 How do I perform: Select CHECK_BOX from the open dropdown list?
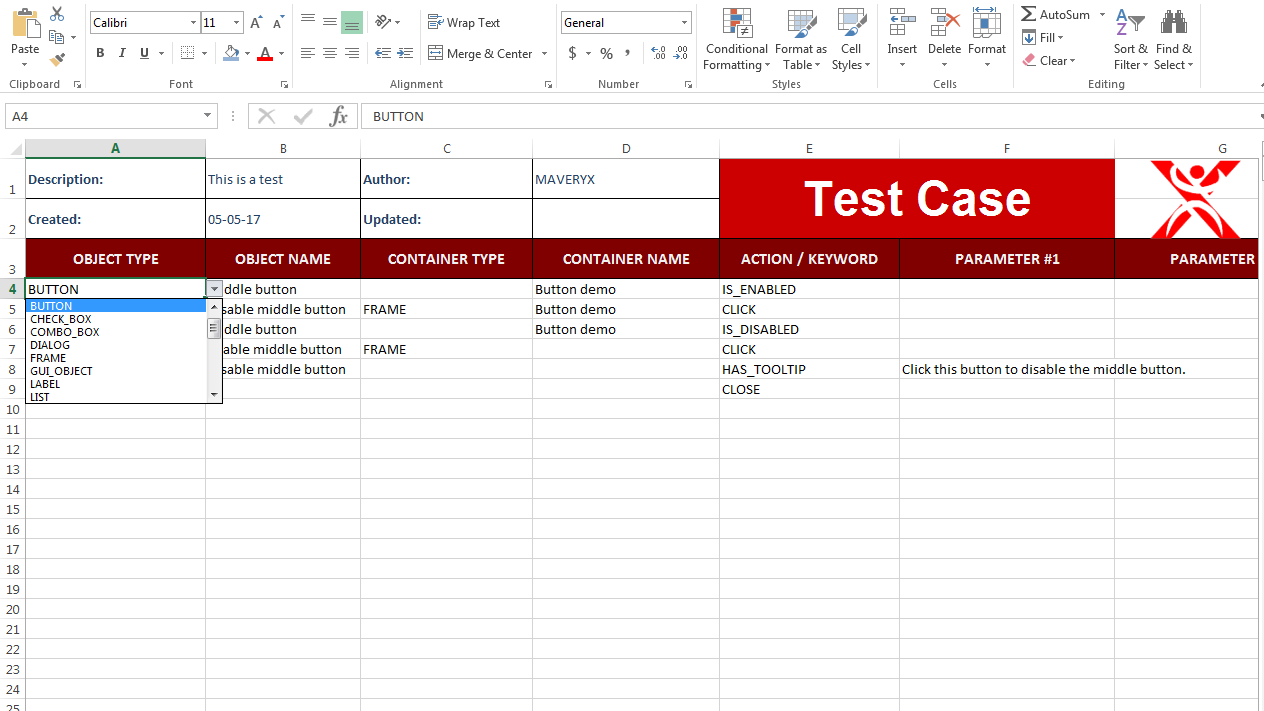60,318
